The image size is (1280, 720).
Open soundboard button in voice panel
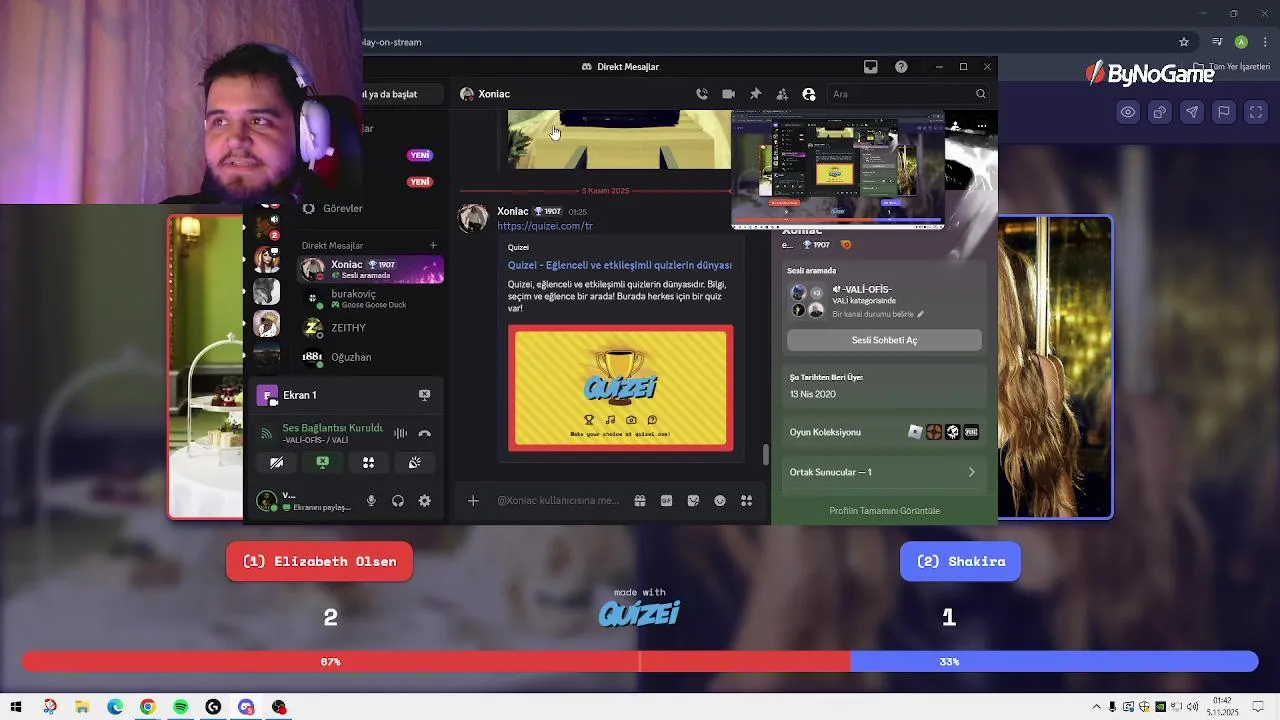point(414,462)
